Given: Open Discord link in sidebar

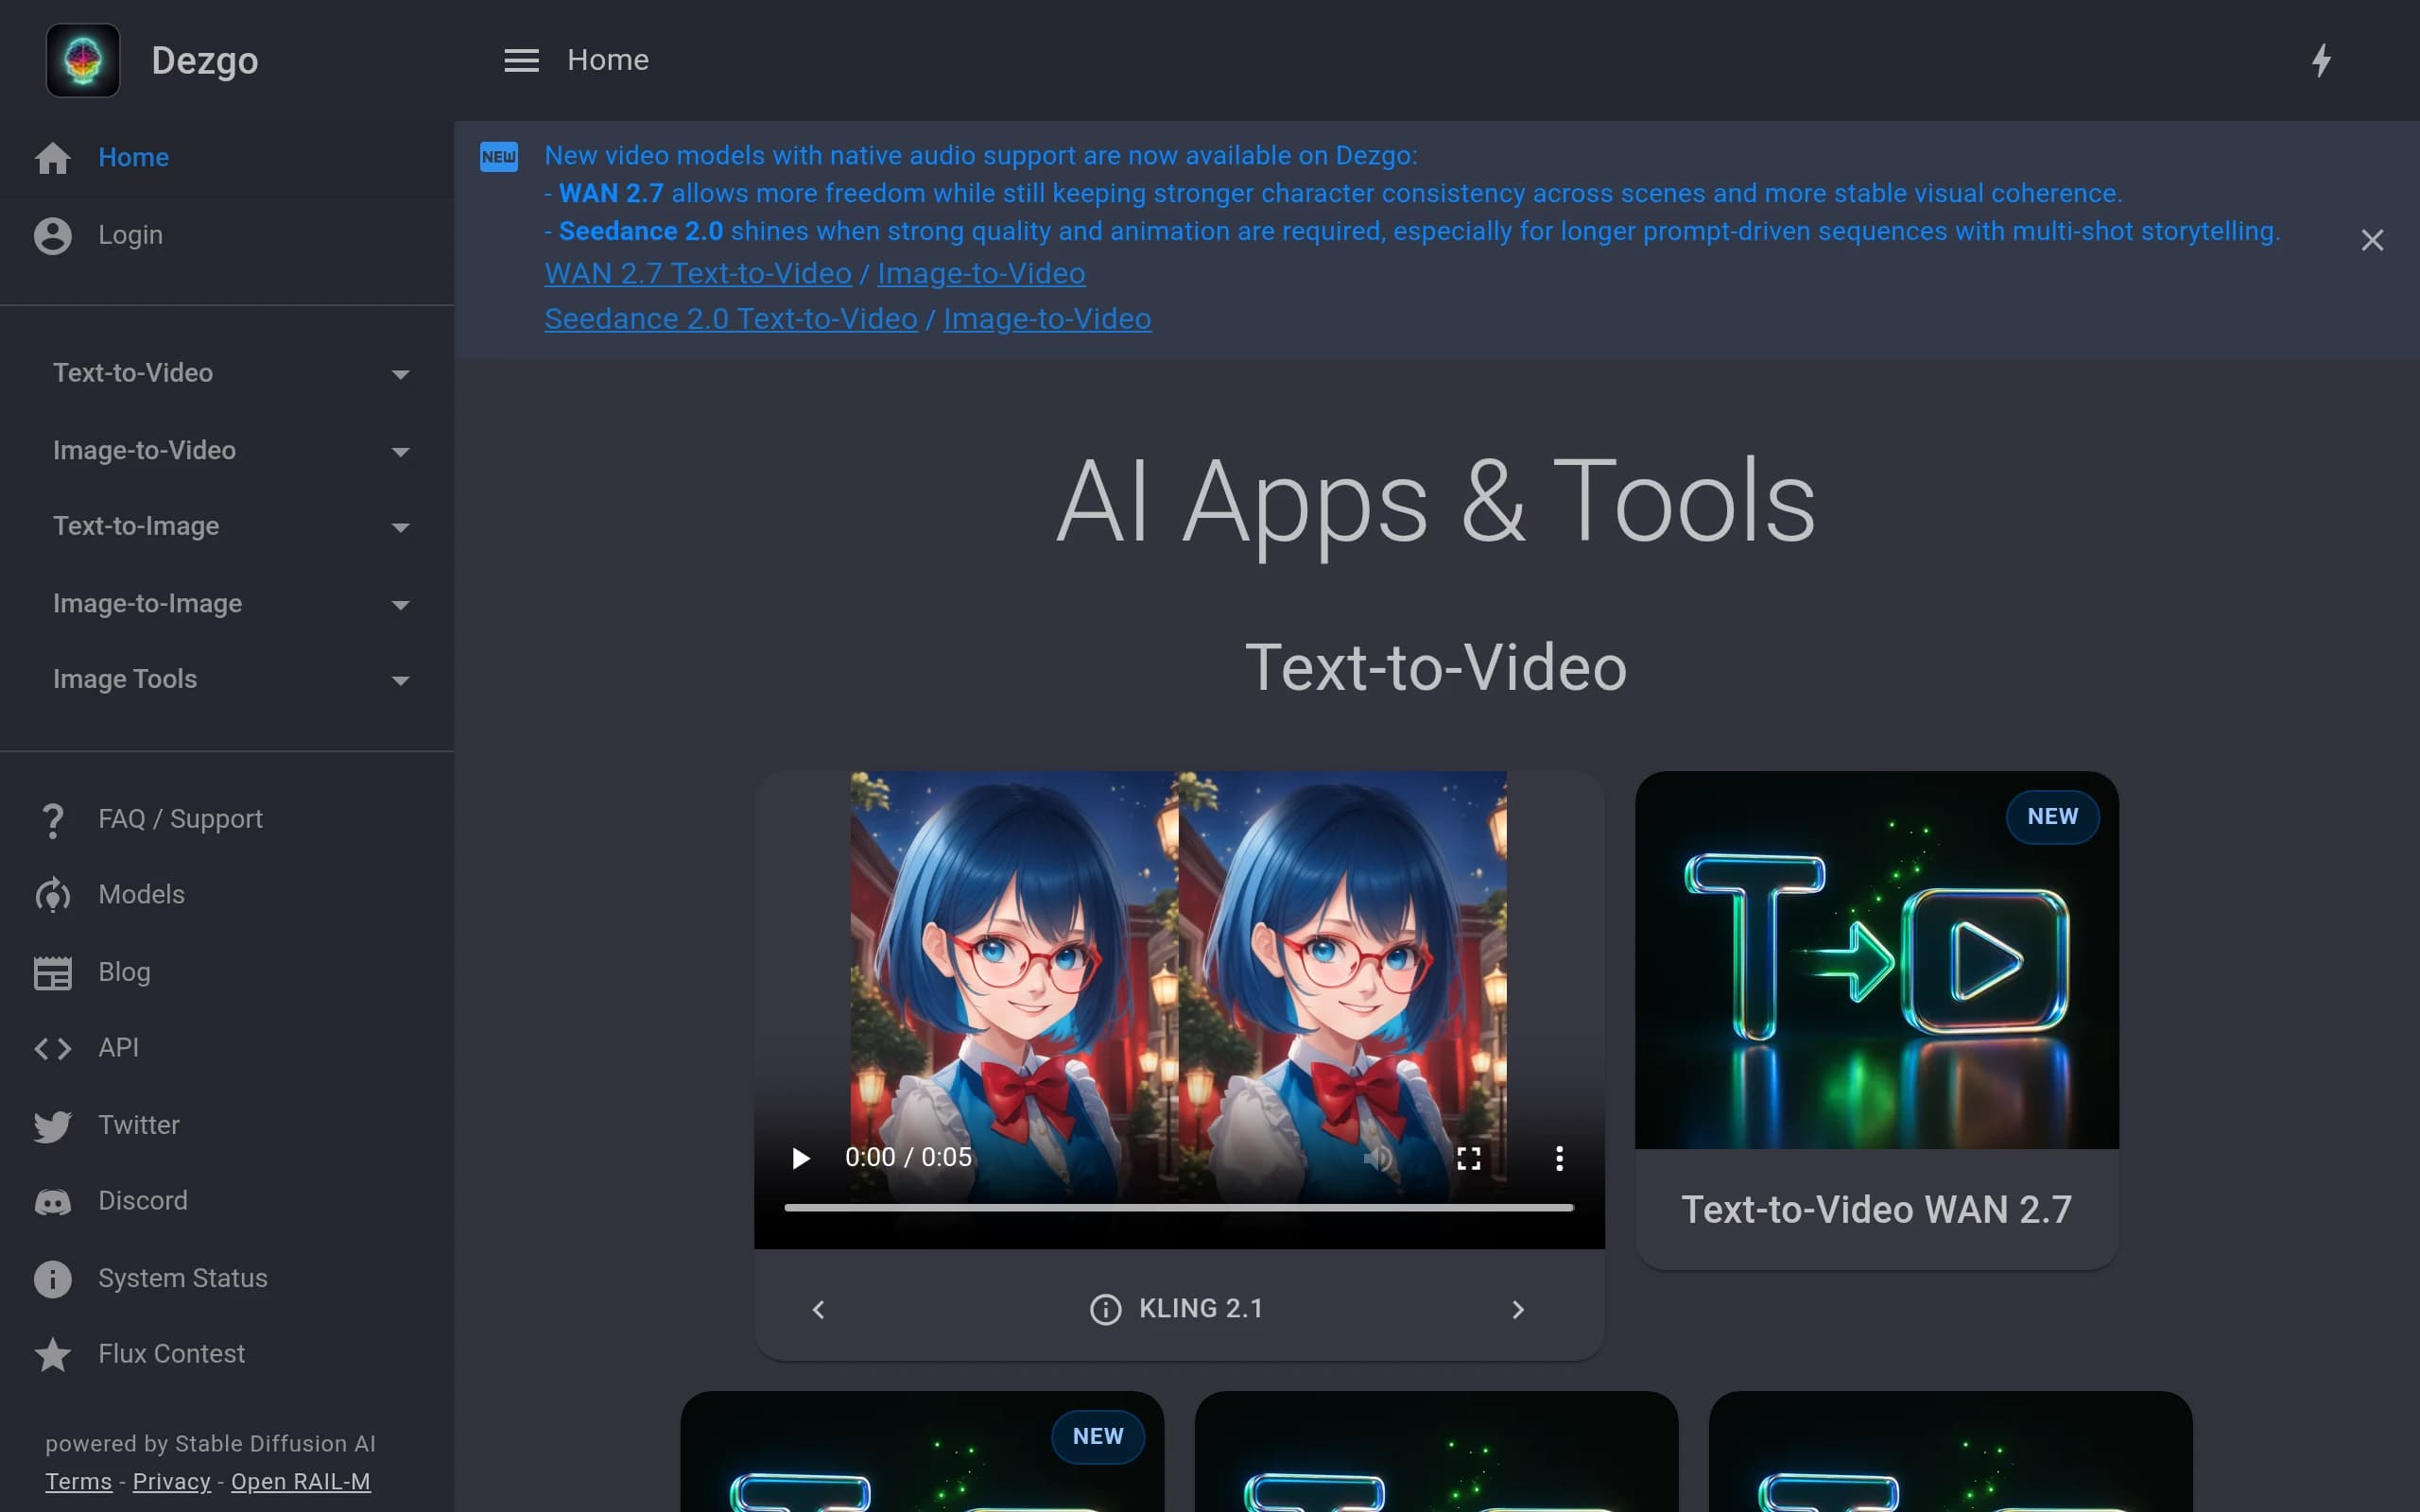Looking at the screenshot, I should click(x=227, y=1201).
